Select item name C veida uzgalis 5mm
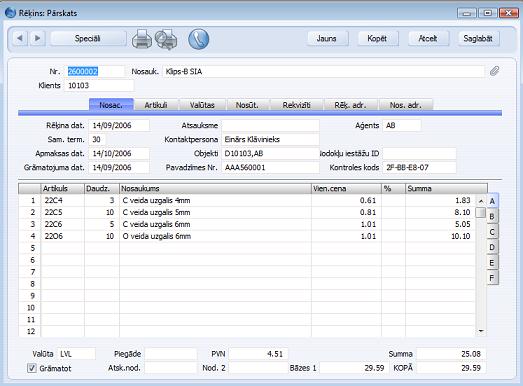The width and height of the screenshot is (523, 386). pyautogui.click(x=215, y=213)
